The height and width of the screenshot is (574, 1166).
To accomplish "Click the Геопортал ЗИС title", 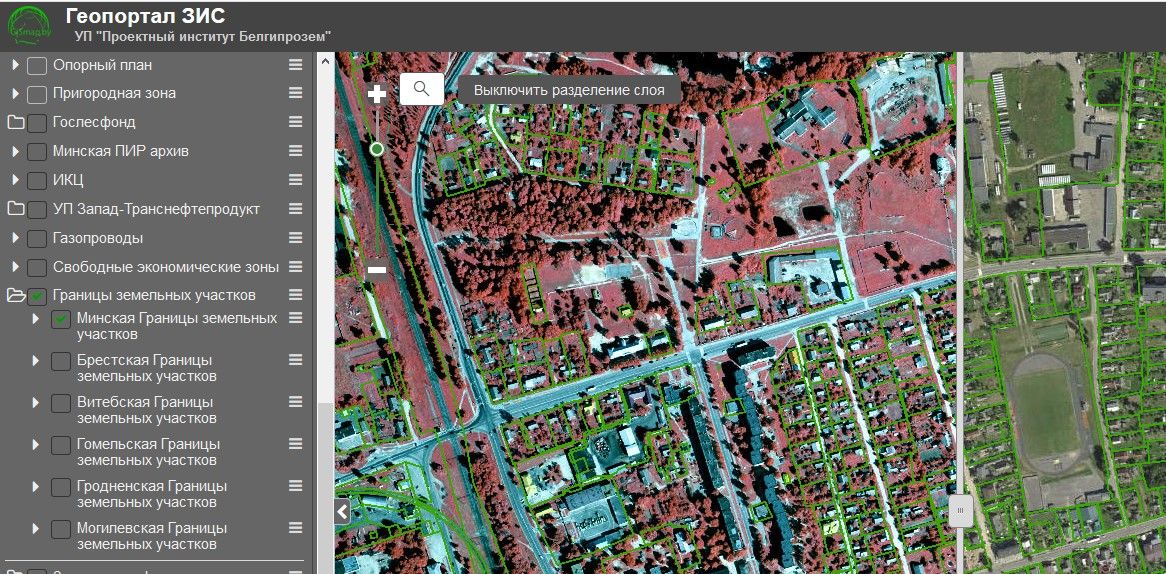I will click(x=145, y=16).
